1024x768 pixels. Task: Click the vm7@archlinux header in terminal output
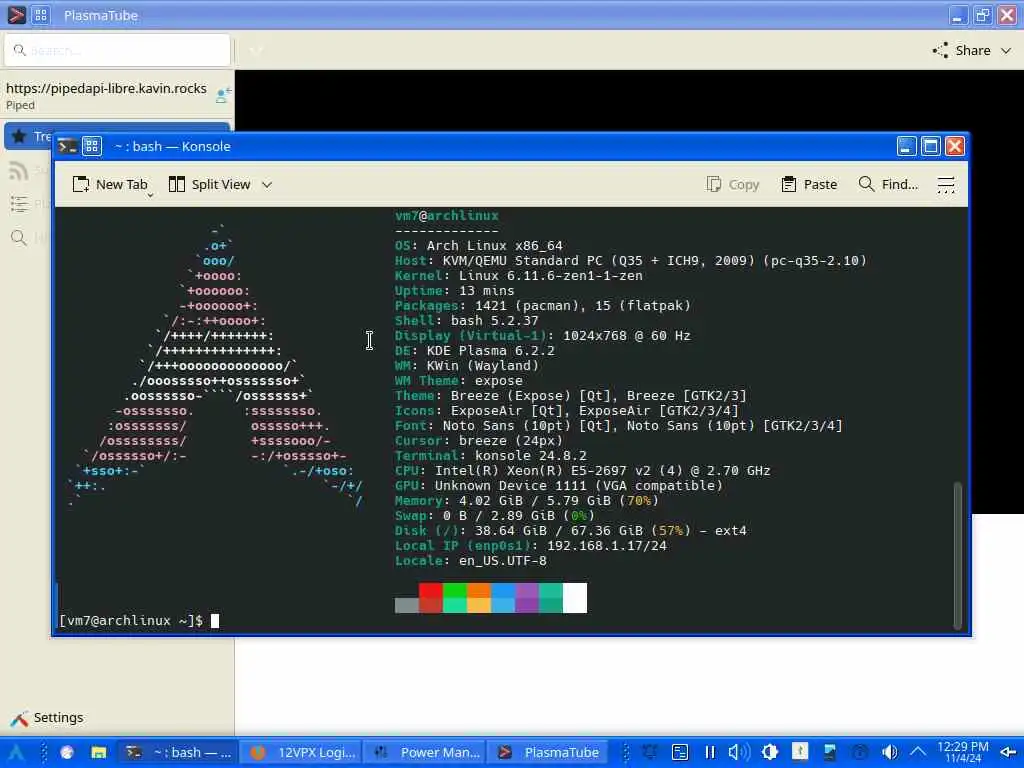point(447,216)
